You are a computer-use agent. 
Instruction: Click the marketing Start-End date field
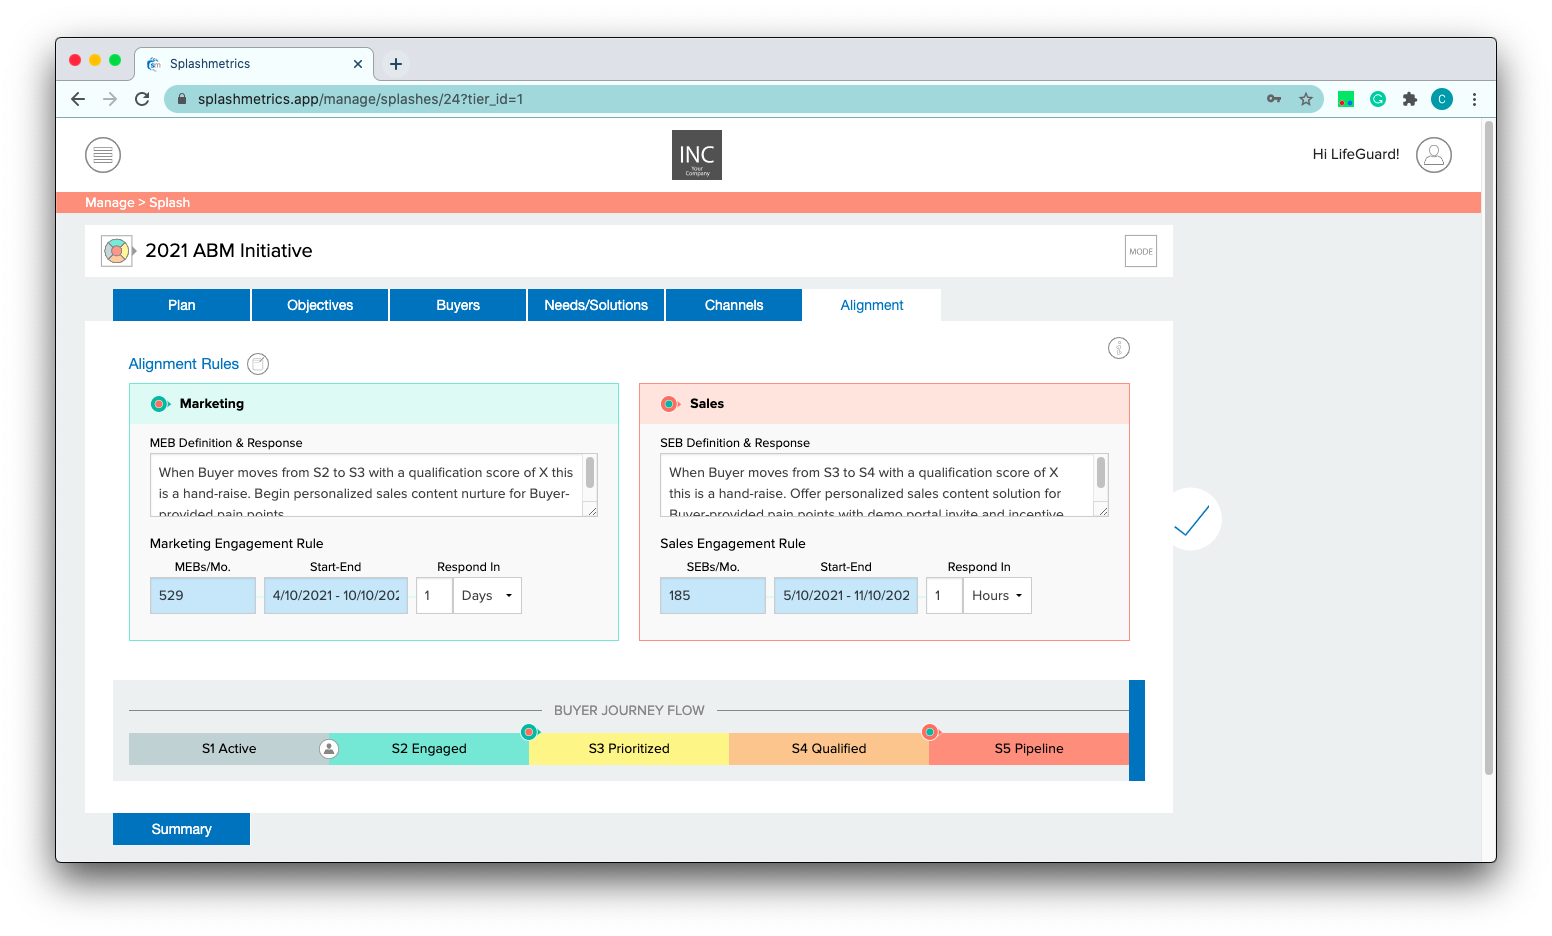pos(336,595)
